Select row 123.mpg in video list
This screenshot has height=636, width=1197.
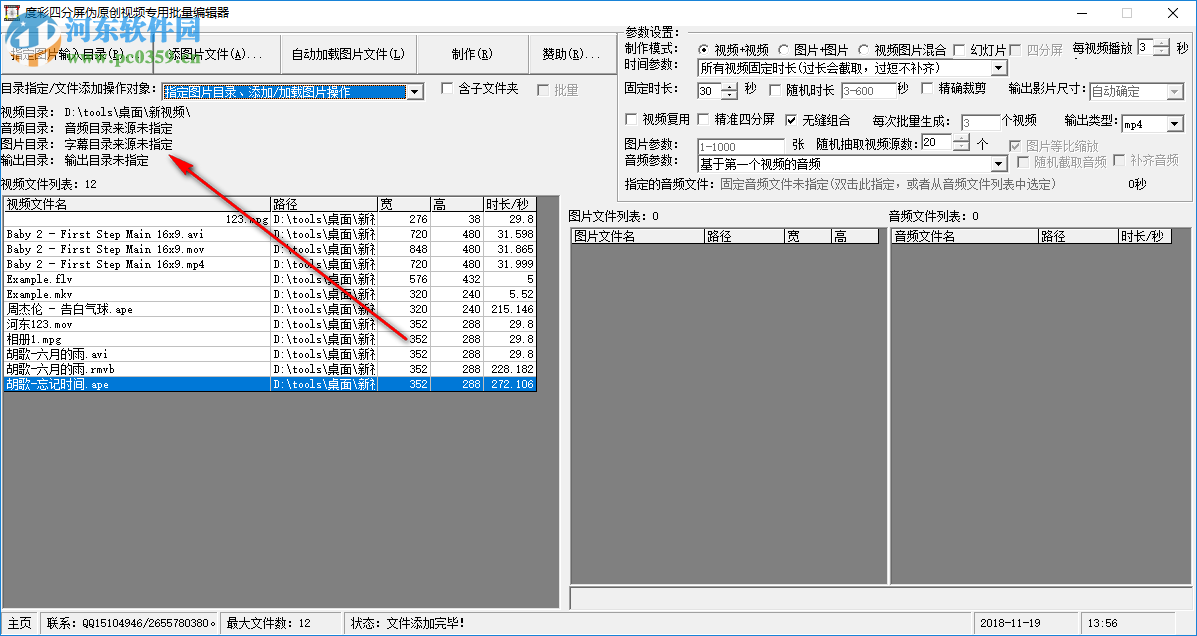pyautogui.click(x=270, y=219)
